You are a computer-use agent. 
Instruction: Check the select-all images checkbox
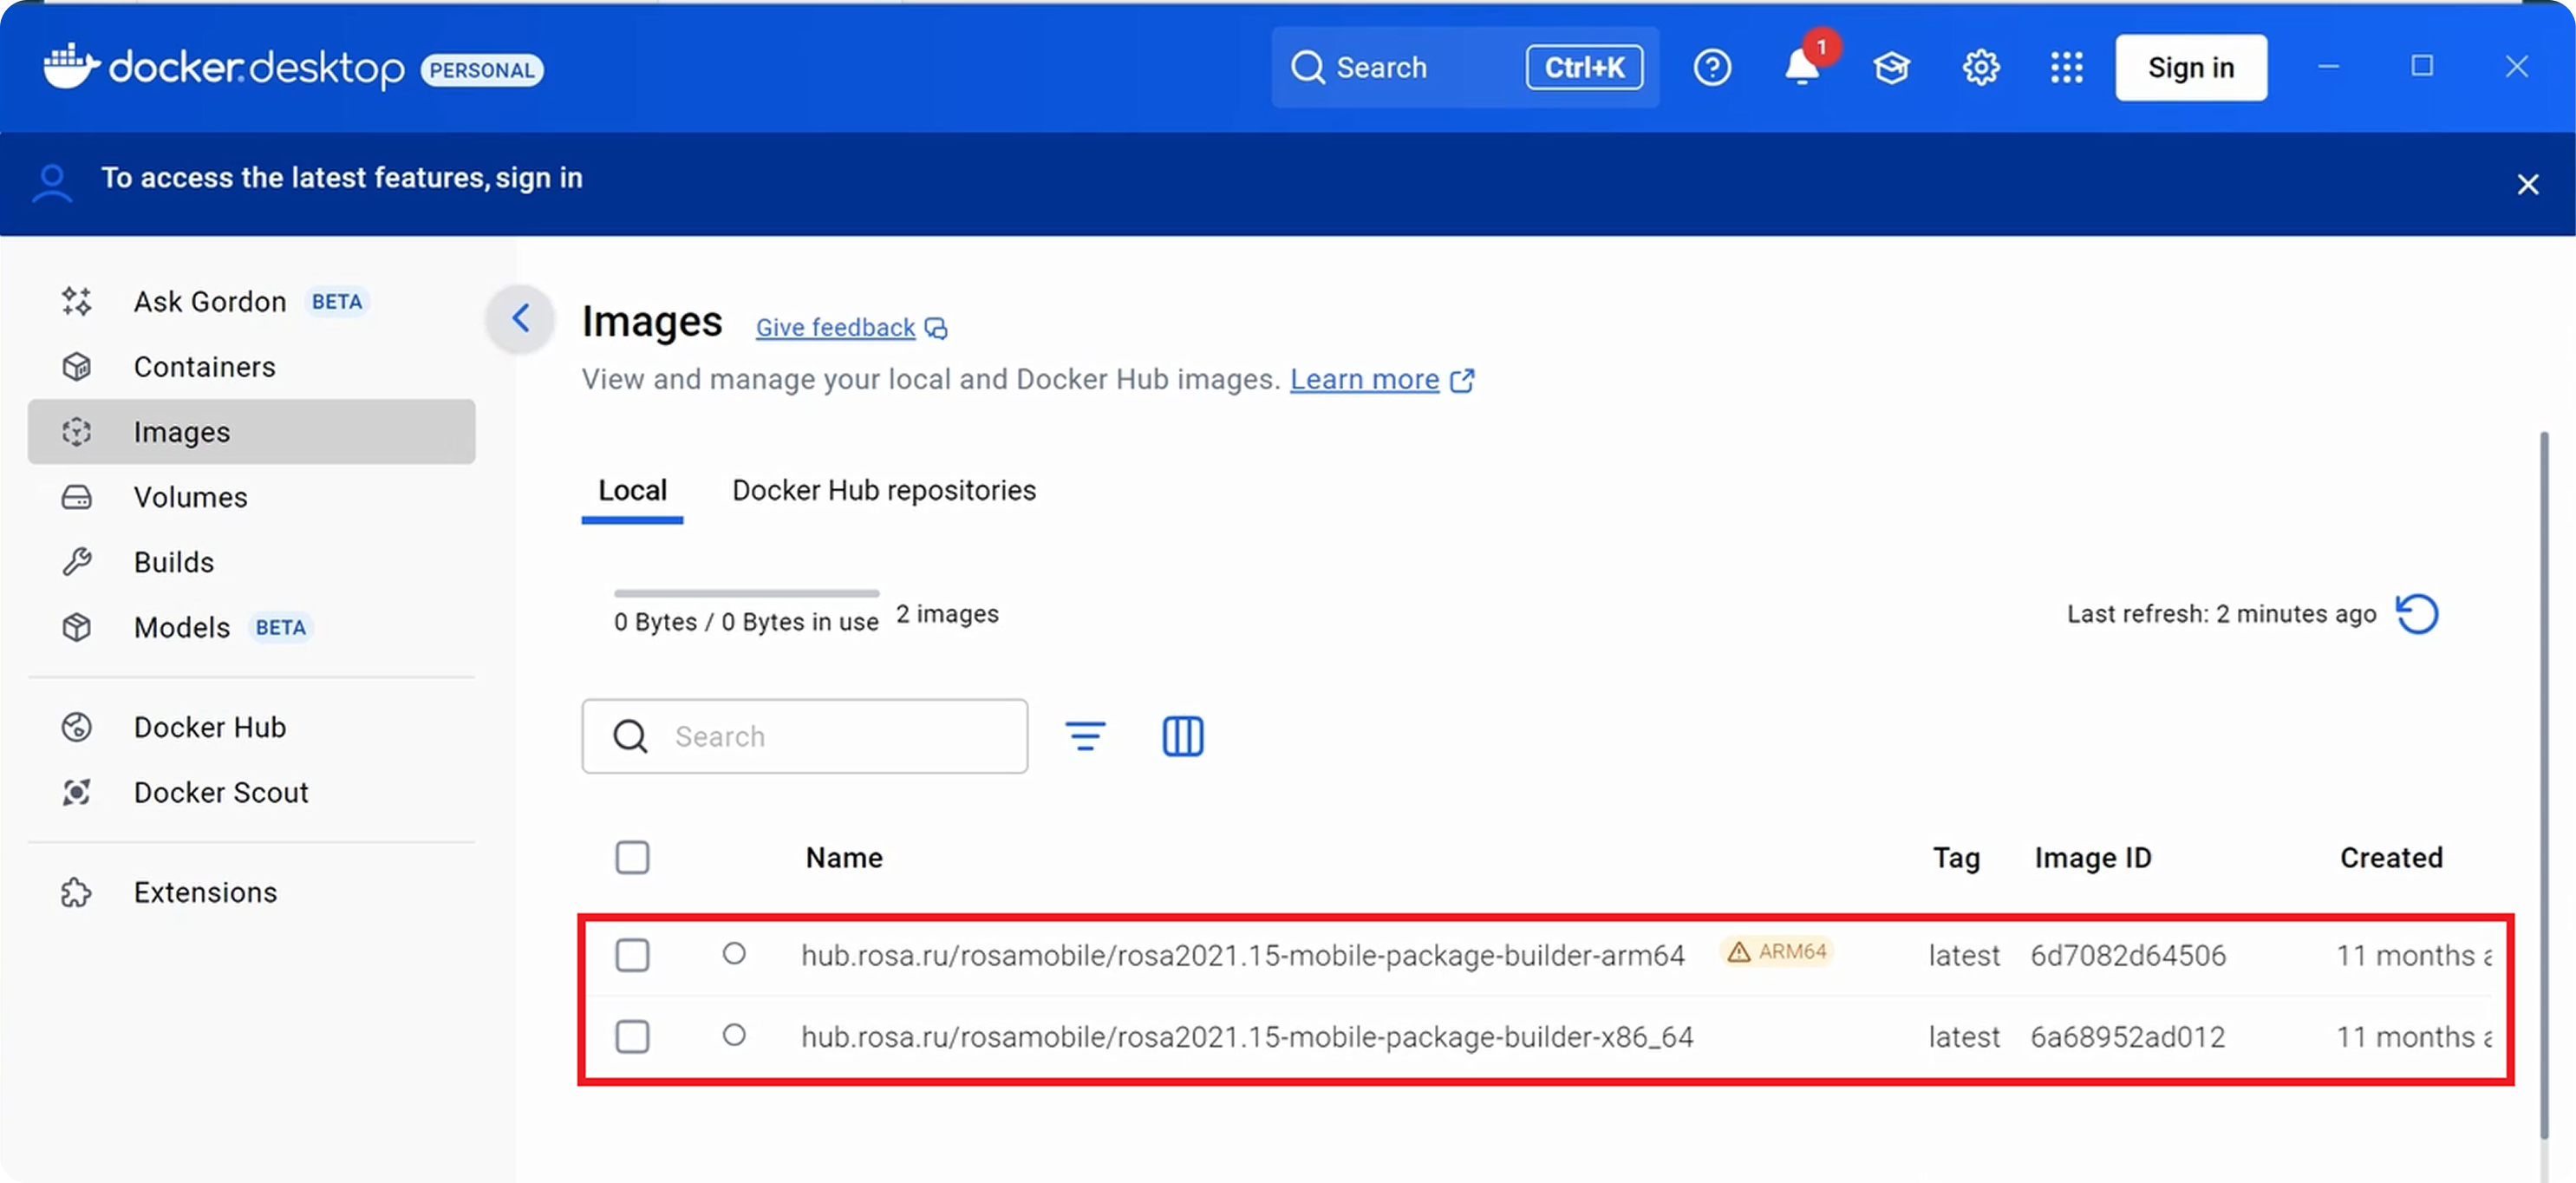(632, 857)
